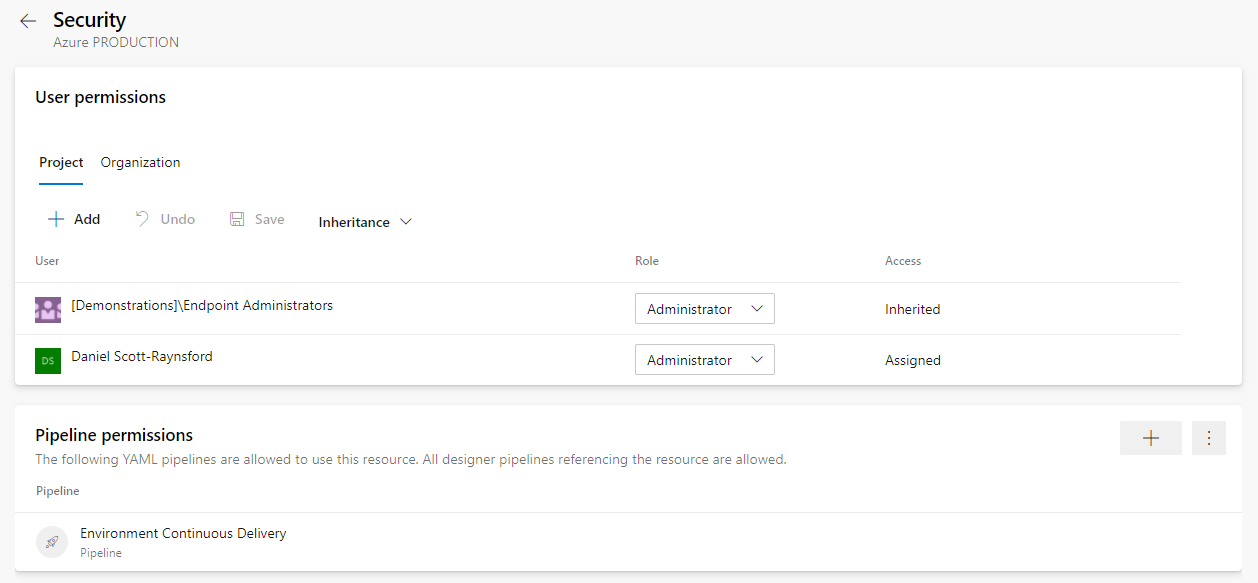Viewport: 1258px width, 583px height.
Task: Click the User column header
Action: pyautogui.click(x=47, y=261)
